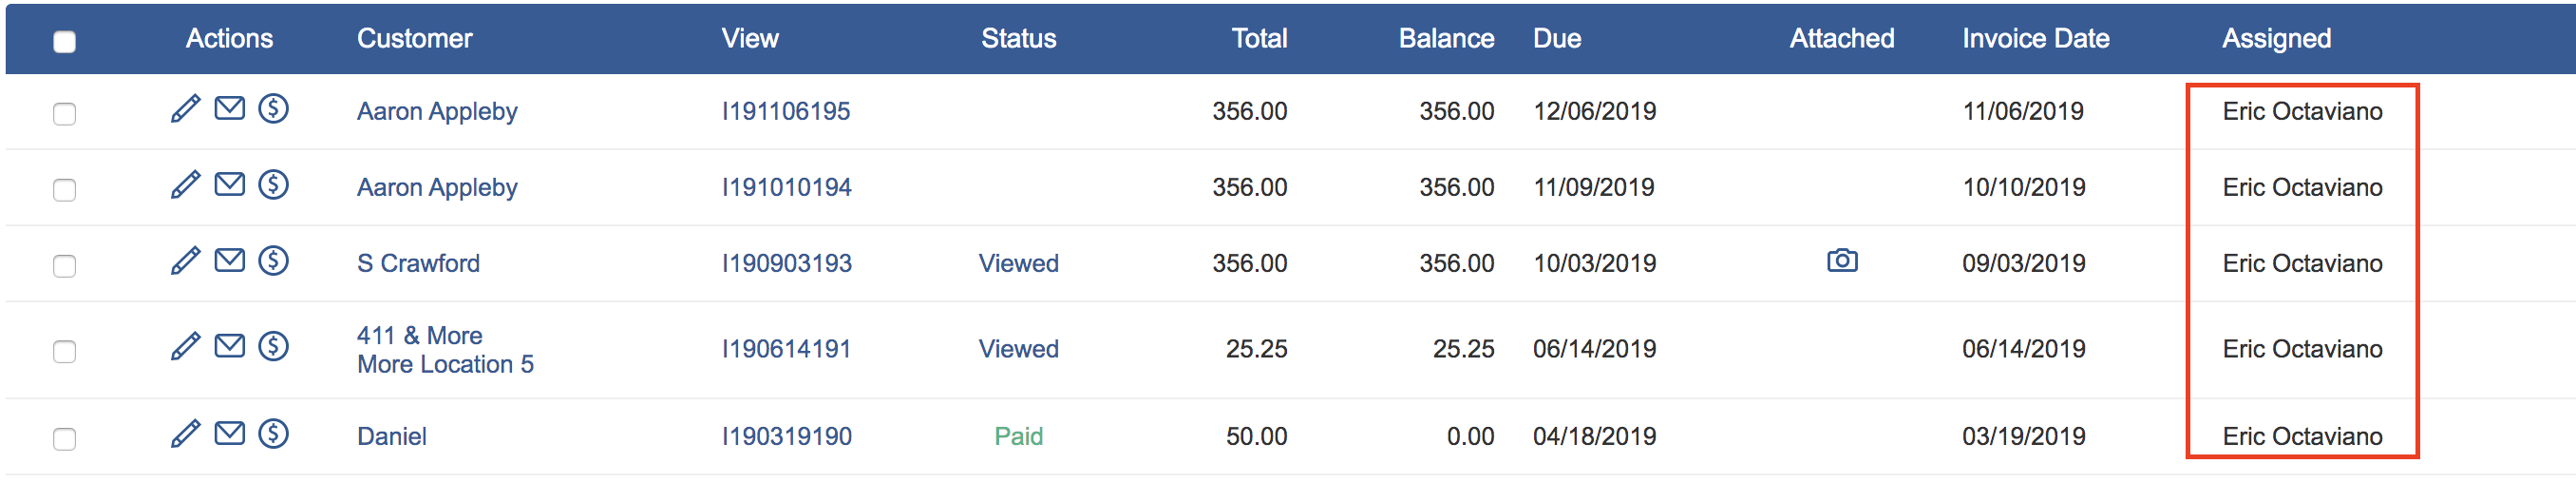Viewport: 2576px width, 483px height.
Task: Record payment on S Crawford invoice
Action: [273, 260]
